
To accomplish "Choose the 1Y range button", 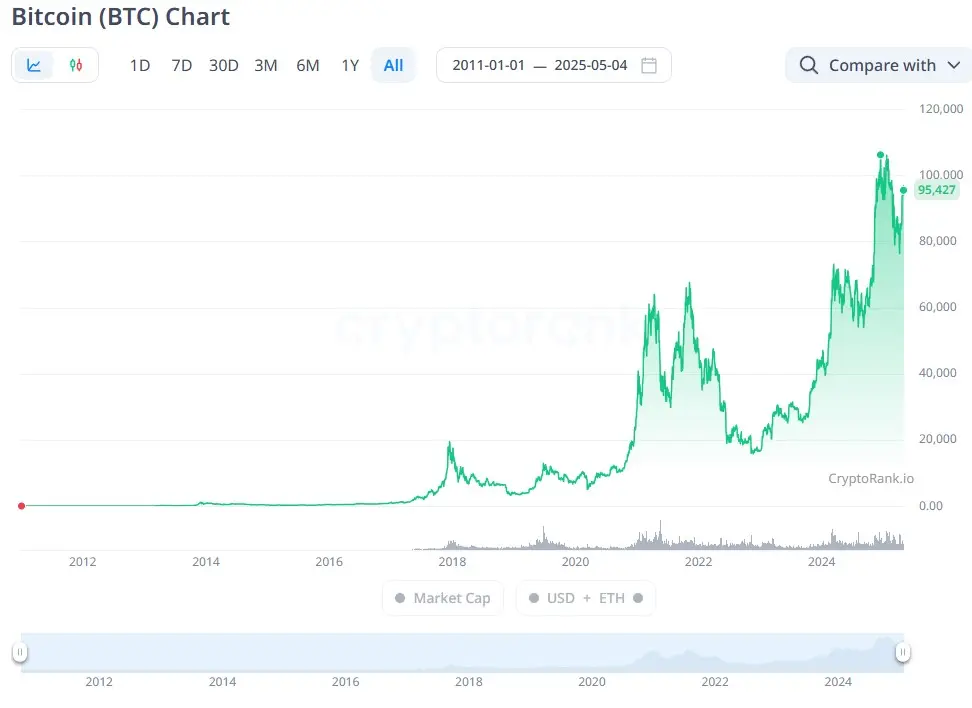I will click(x=350, y=65).
